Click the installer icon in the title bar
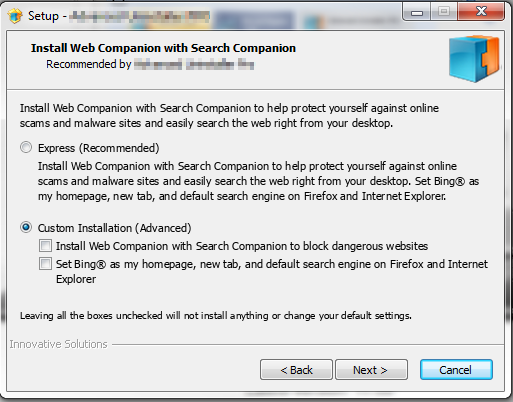 click(x=14, y=16)
